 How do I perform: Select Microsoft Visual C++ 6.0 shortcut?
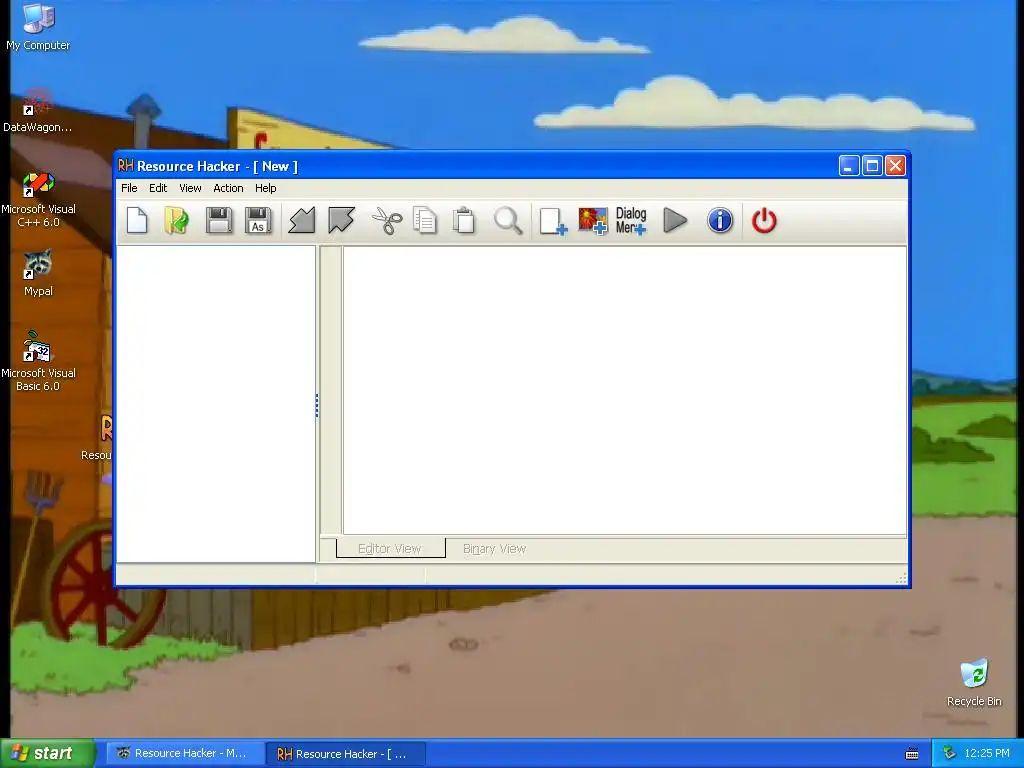click(38, 199)
